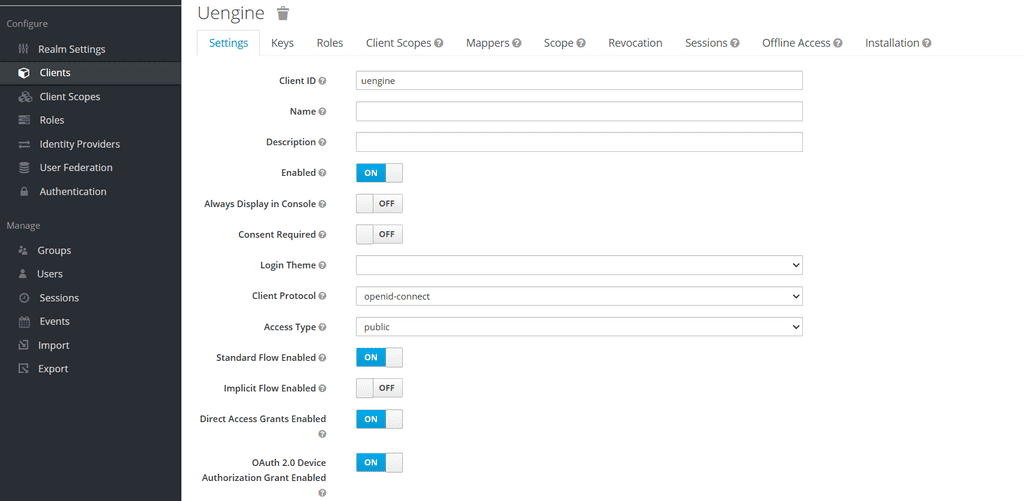The image size is (1024, 501).
Task: Turn on Consent Required toggle
Action: point(379,234)
